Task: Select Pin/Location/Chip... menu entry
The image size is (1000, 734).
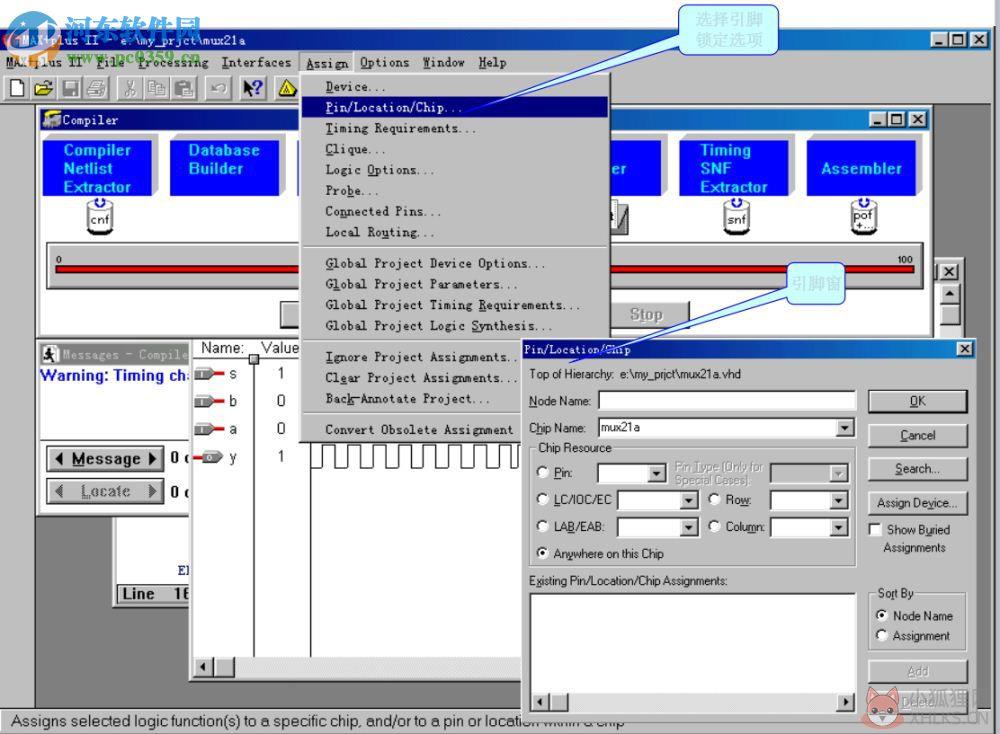Action: (455, 107)
